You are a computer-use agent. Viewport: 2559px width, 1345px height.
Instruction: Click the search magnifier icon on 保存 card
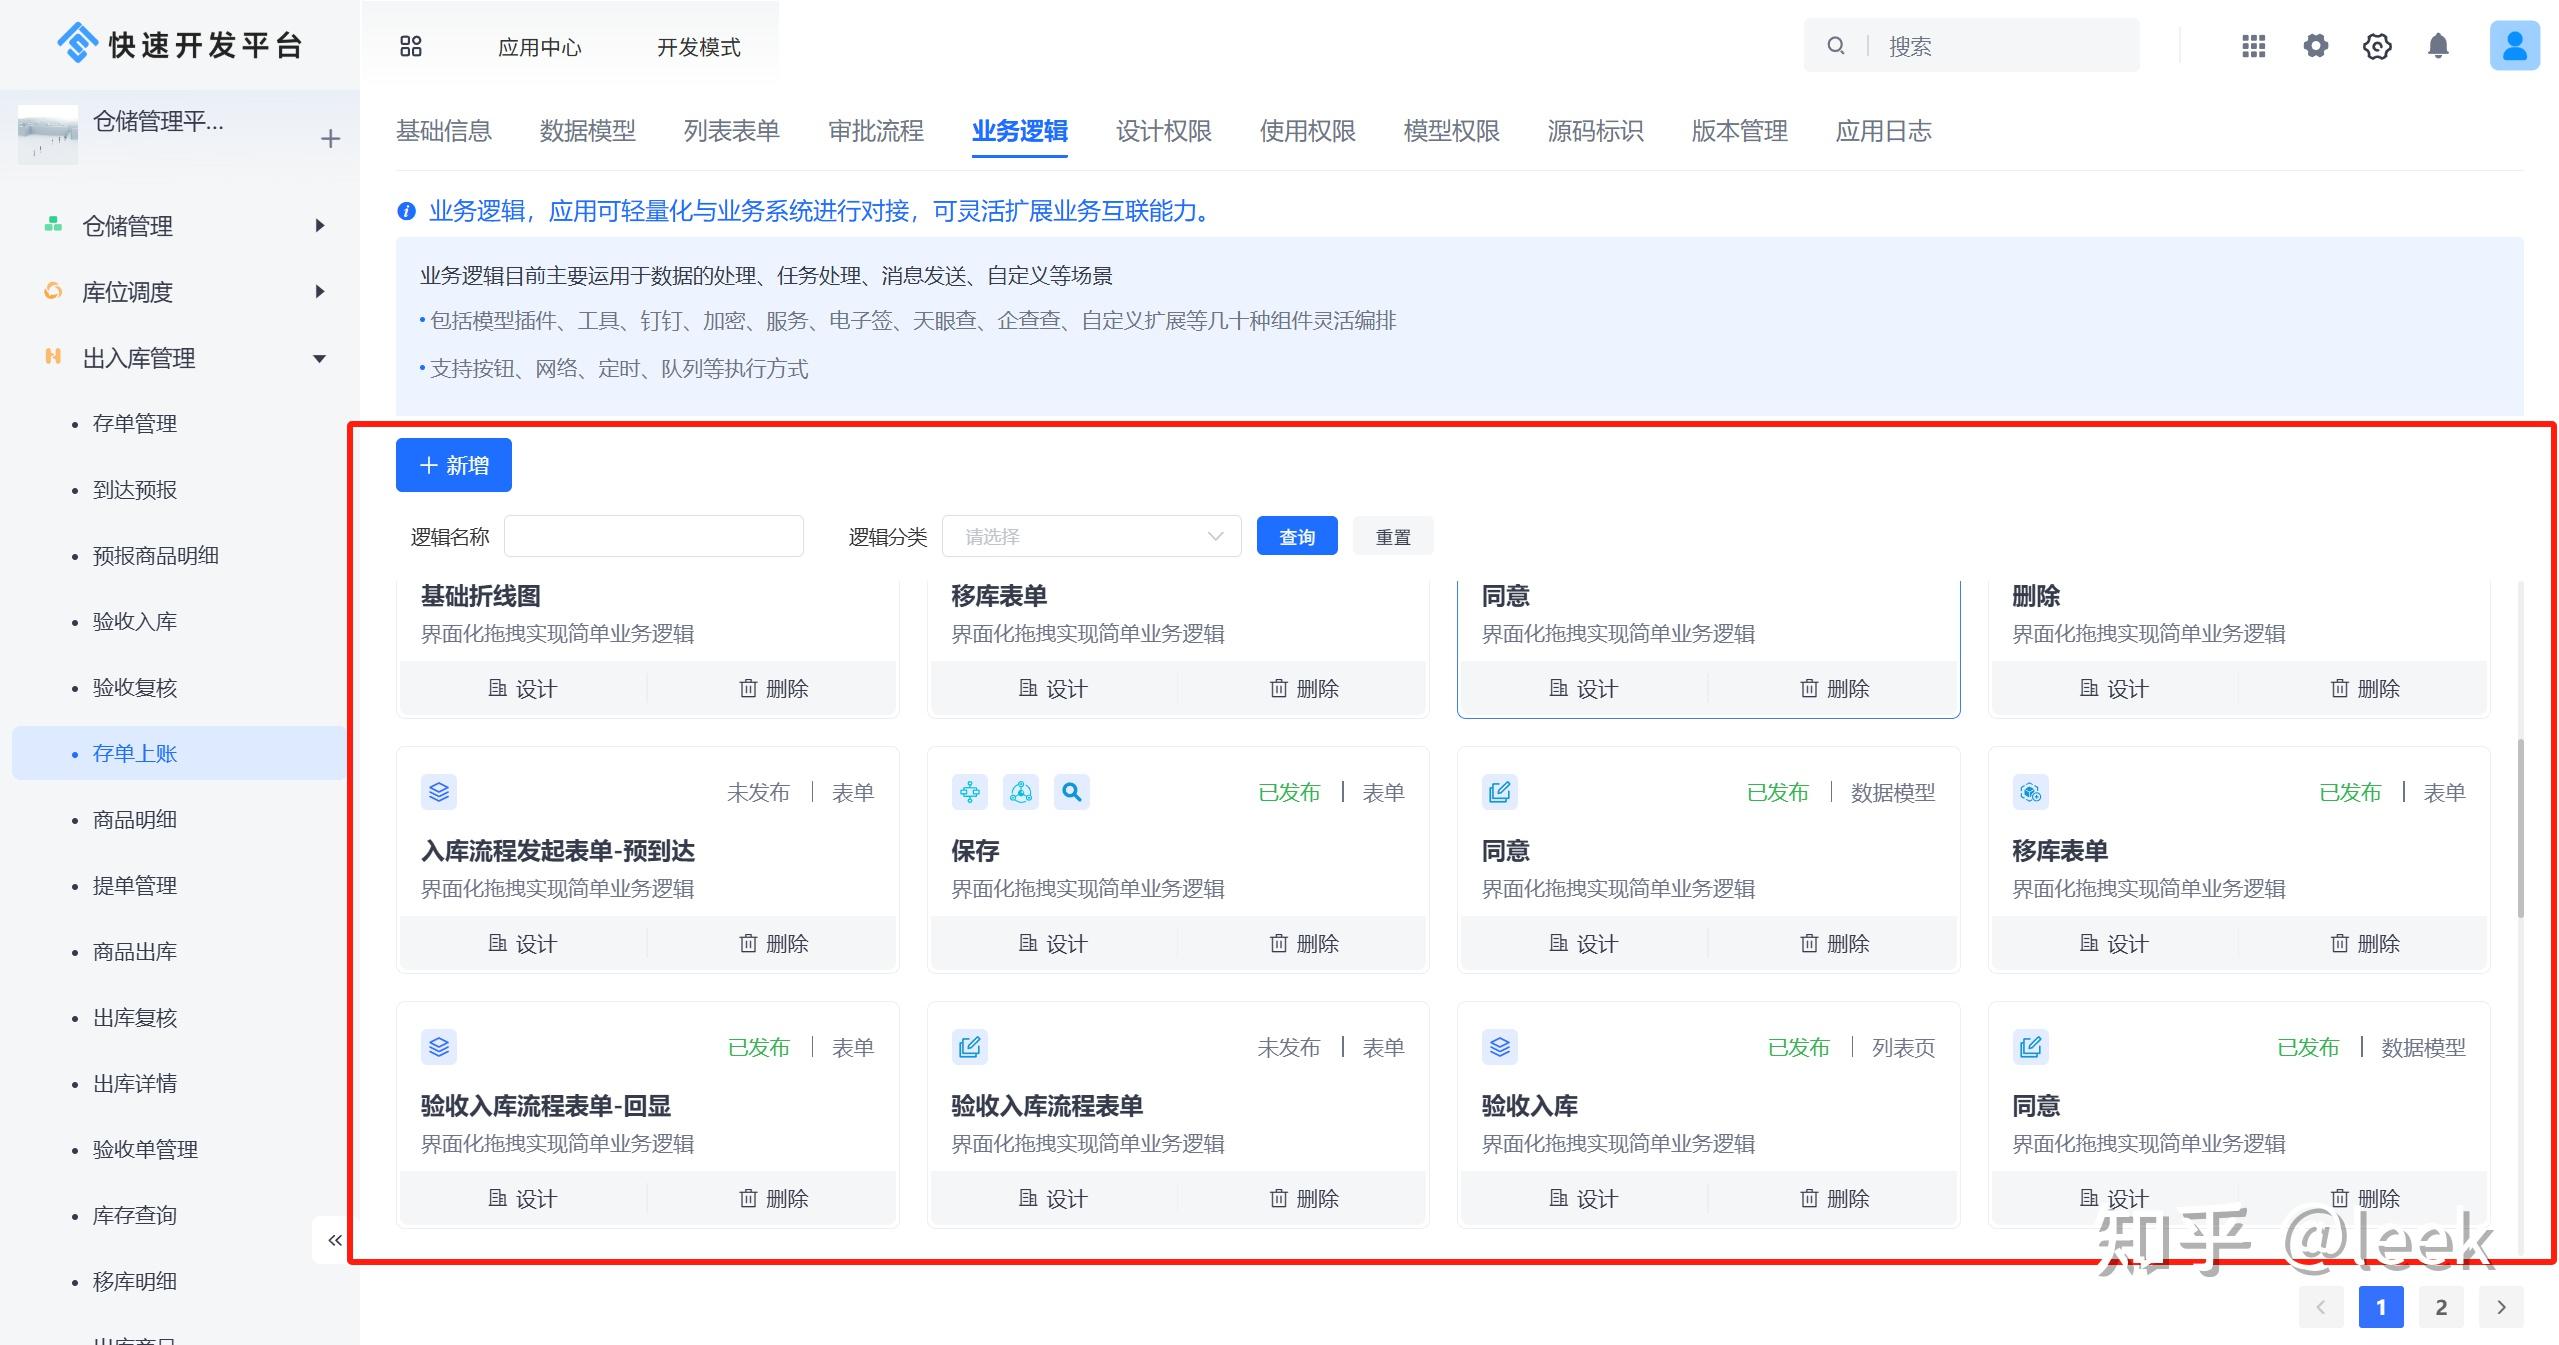click(1071, 791)
